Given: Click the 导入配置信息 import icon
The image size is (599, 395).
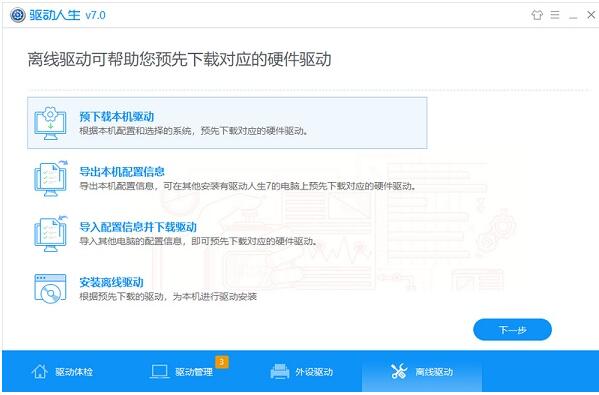Looking at the screenshot, I should [x=50, y=234].
